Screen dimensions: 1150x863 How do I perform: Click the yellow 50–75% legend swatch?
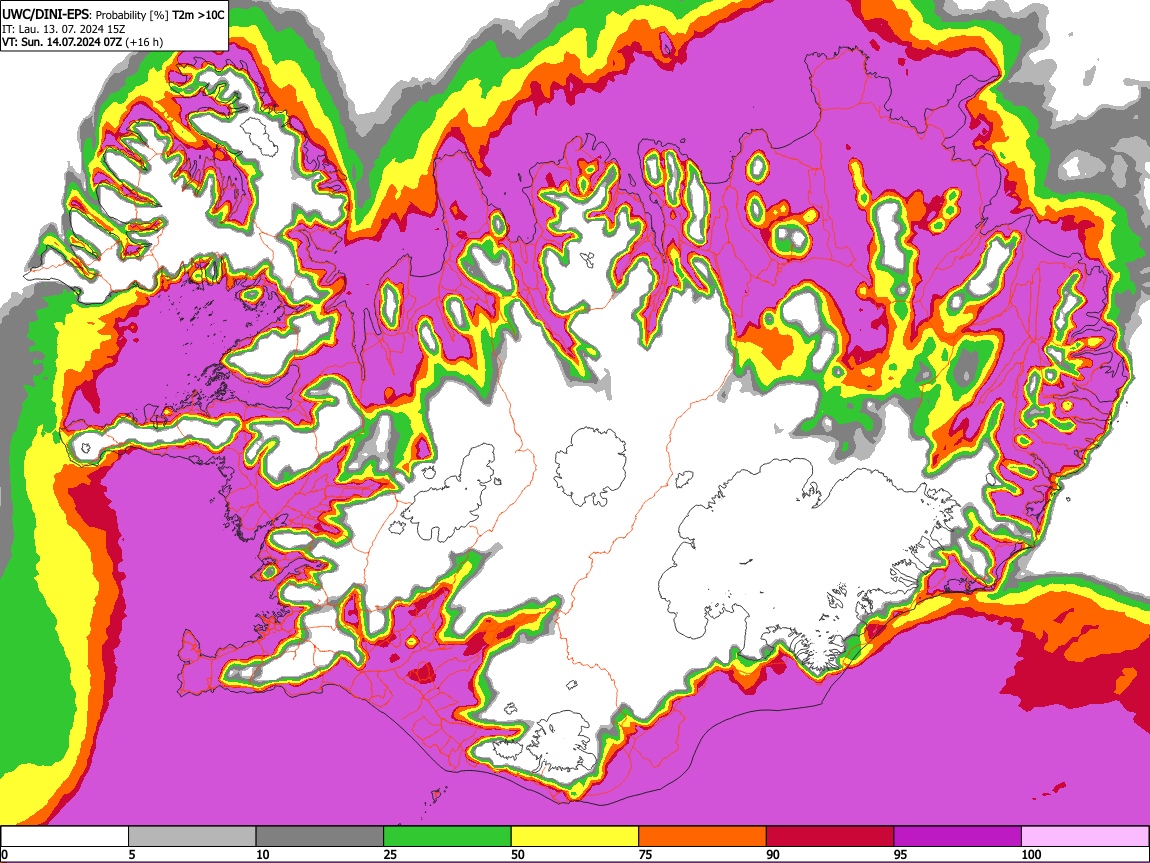(575, 837)
